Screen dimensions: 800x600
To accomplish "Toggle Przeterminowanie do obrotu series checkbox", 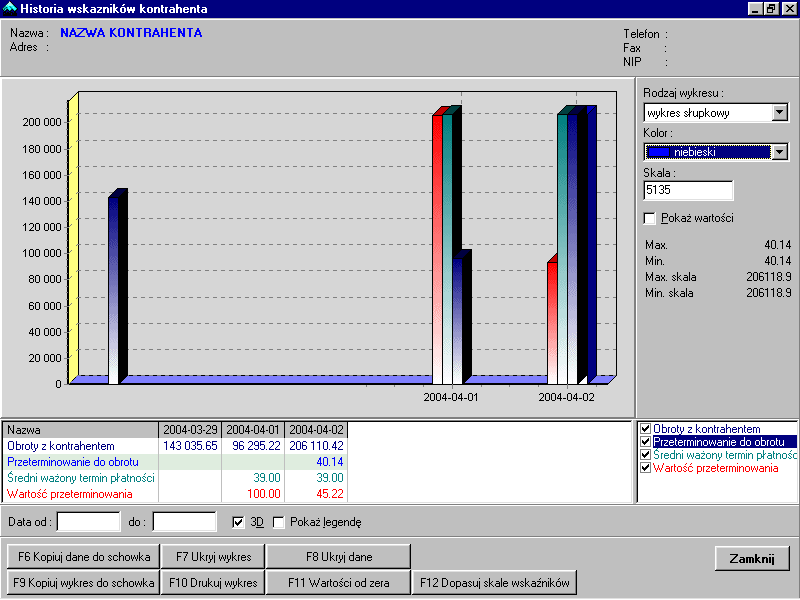I will pyautogui.click(x=645, y=442).
